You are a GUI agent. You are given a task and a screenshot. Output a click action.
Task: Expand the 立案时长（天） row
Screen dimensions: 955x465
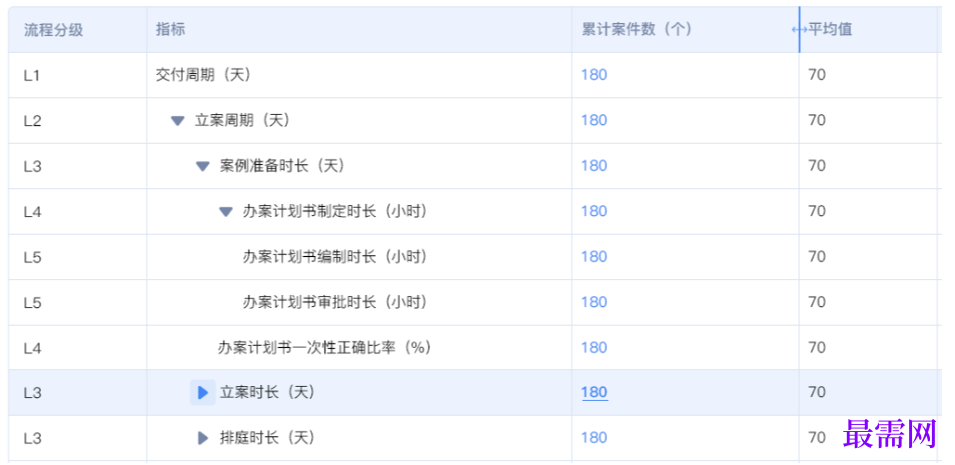(x=203, y=393)
